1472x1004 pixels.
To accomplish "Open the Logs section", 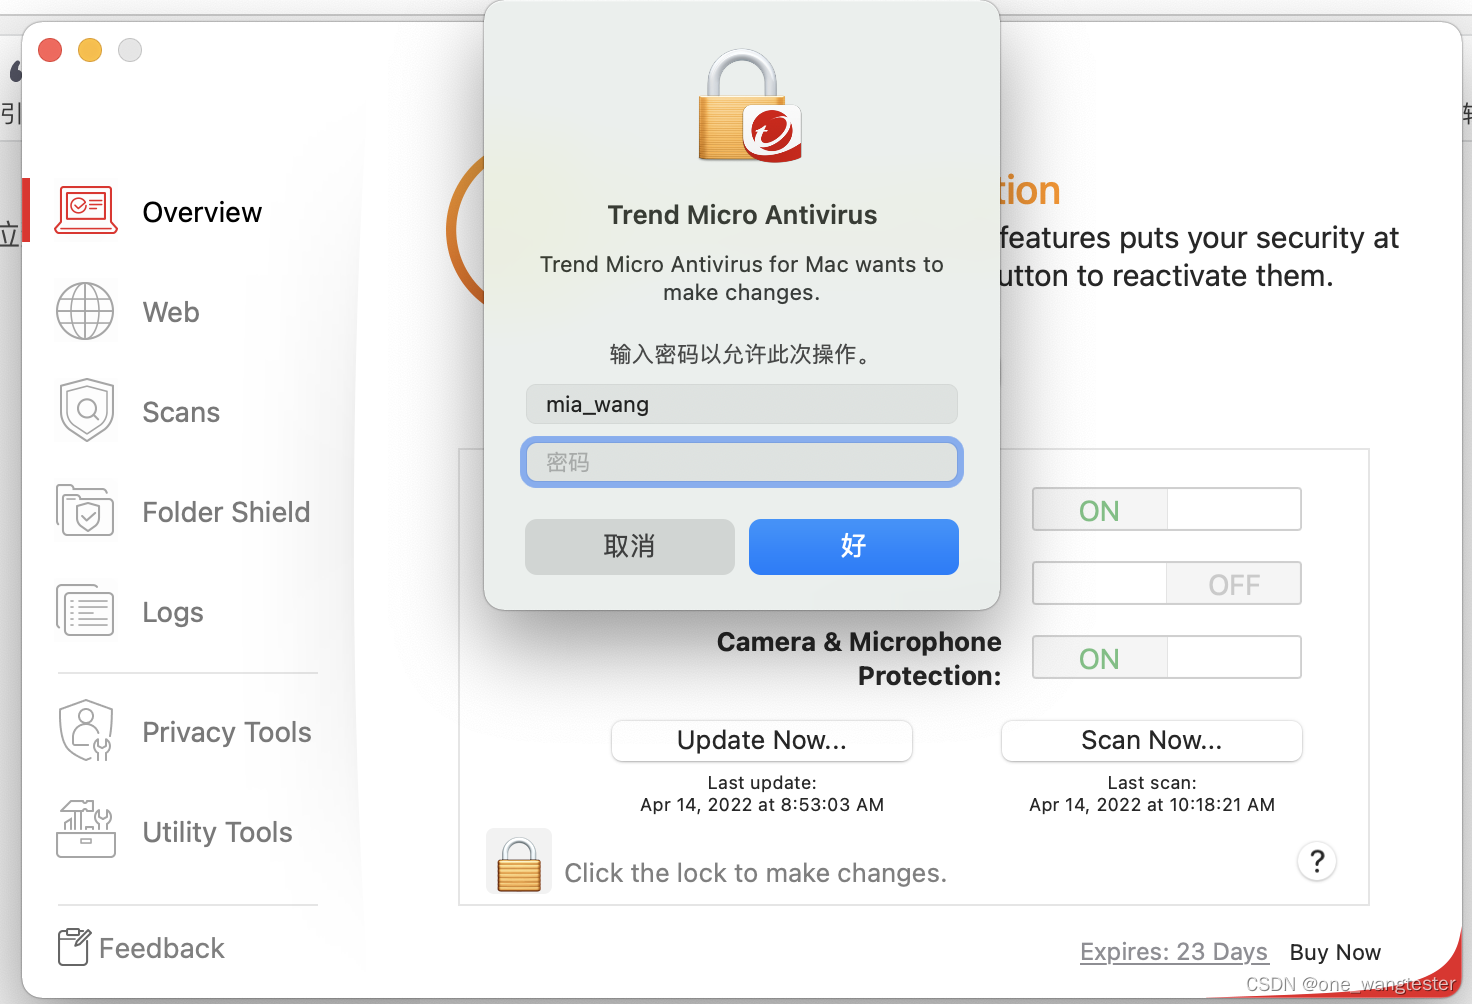I will [173, 612].
